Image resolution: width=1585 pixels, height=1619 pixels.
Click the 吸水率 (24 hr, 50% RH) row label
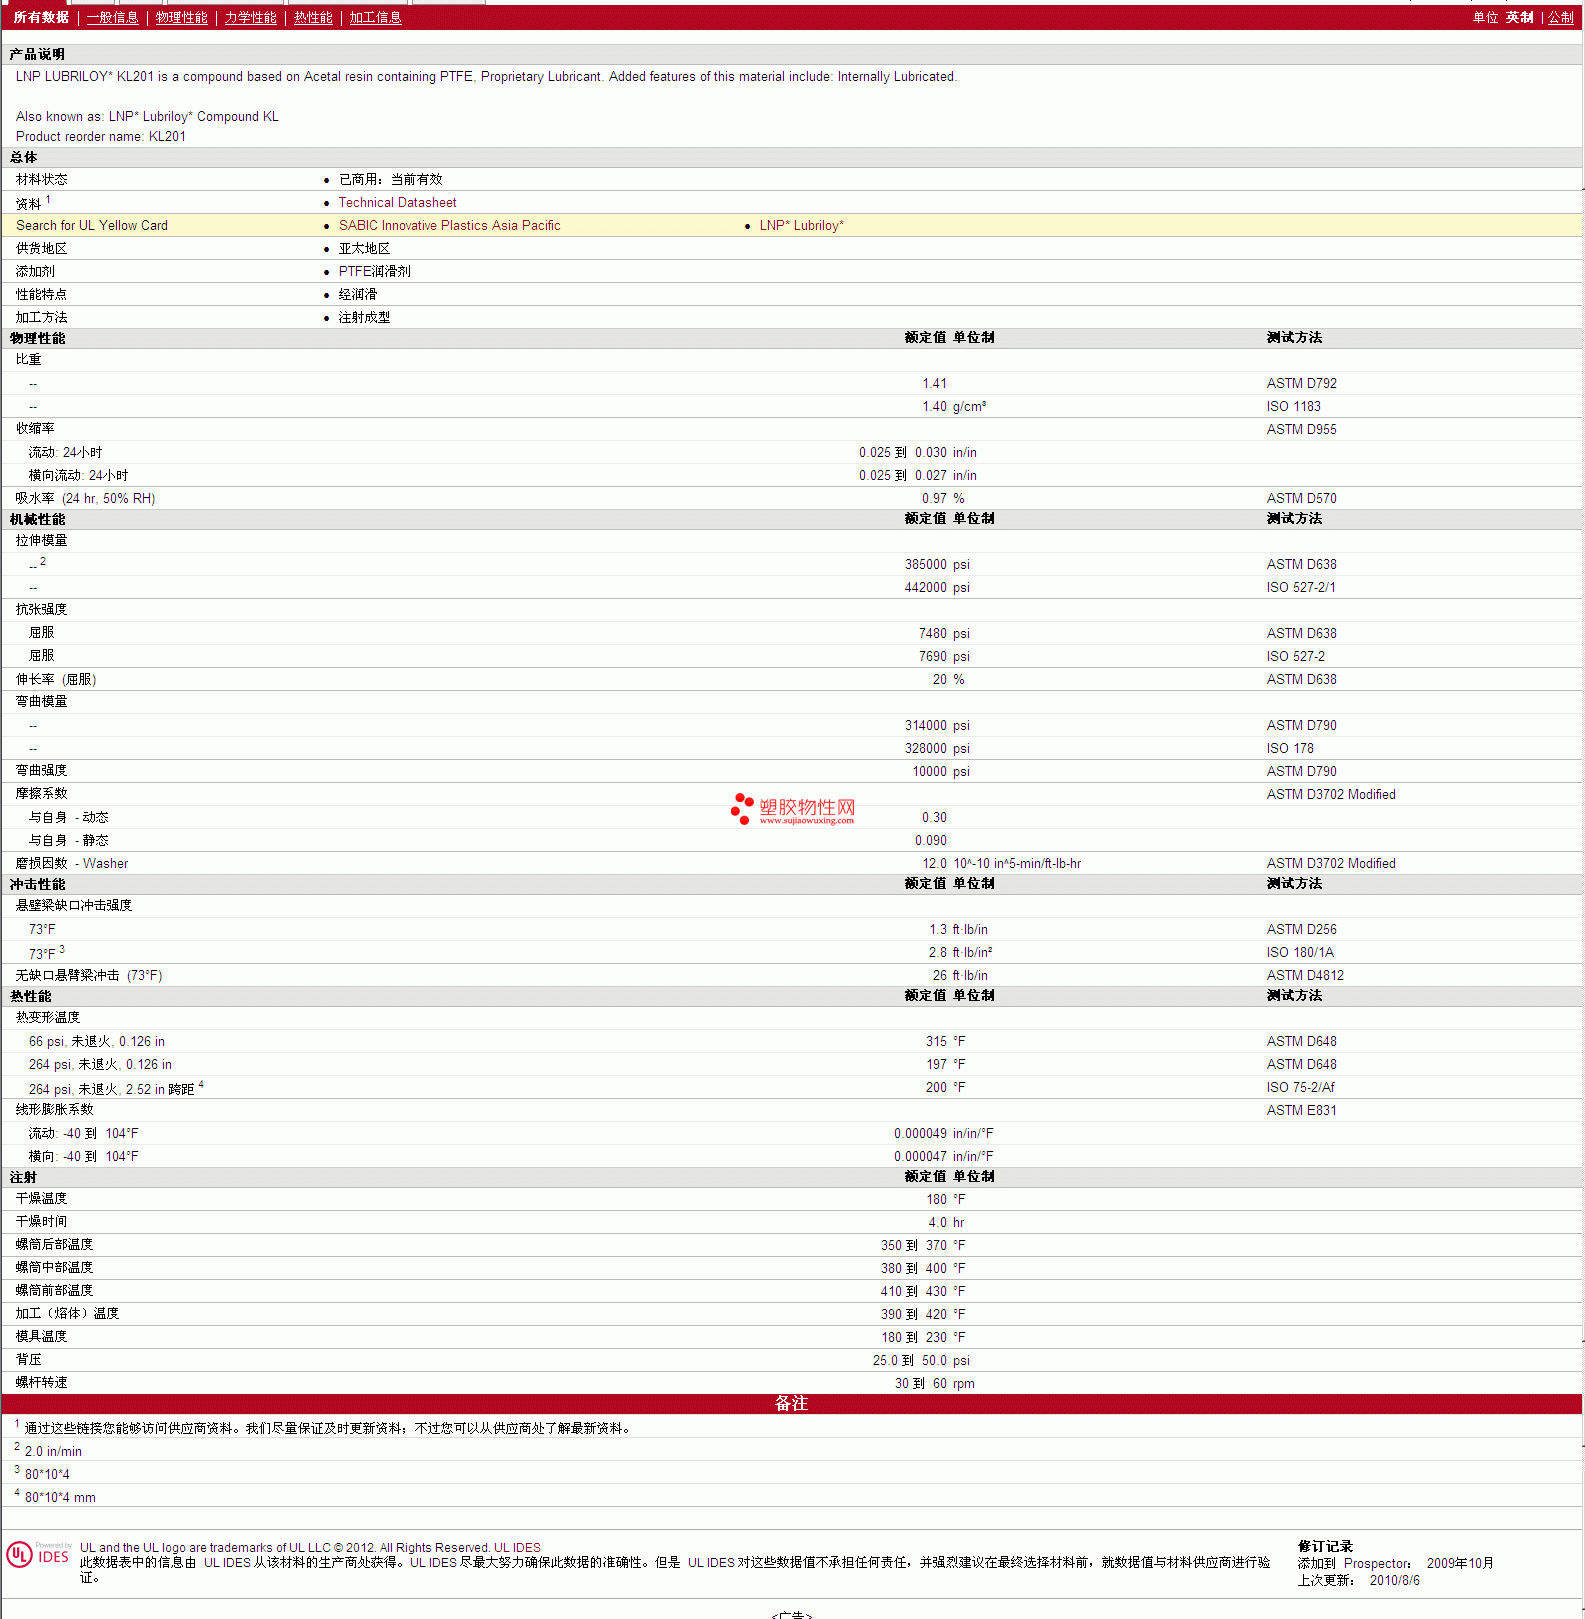click(x=85, y=499)
